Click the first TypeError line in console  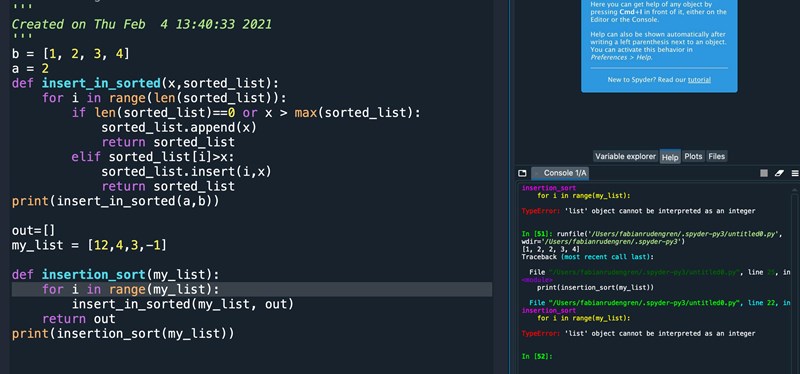(638, 211)
